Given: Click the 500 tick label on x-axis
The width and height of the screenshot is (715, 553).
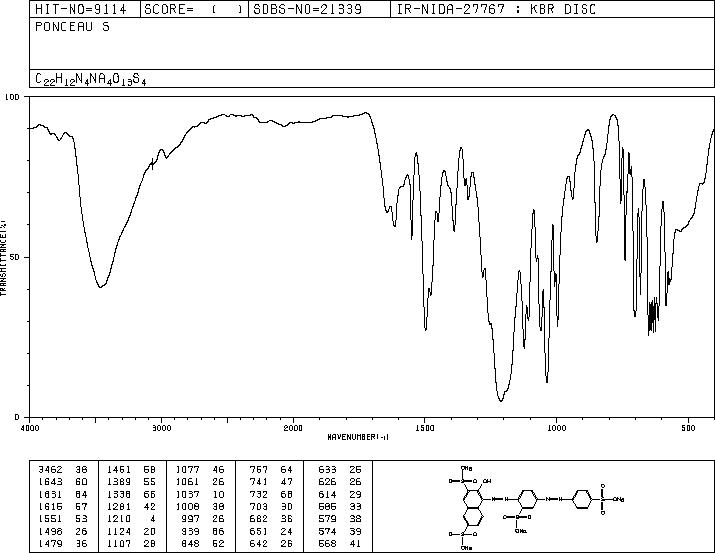Looking at the screenshot, I should (x=689, y=428).
